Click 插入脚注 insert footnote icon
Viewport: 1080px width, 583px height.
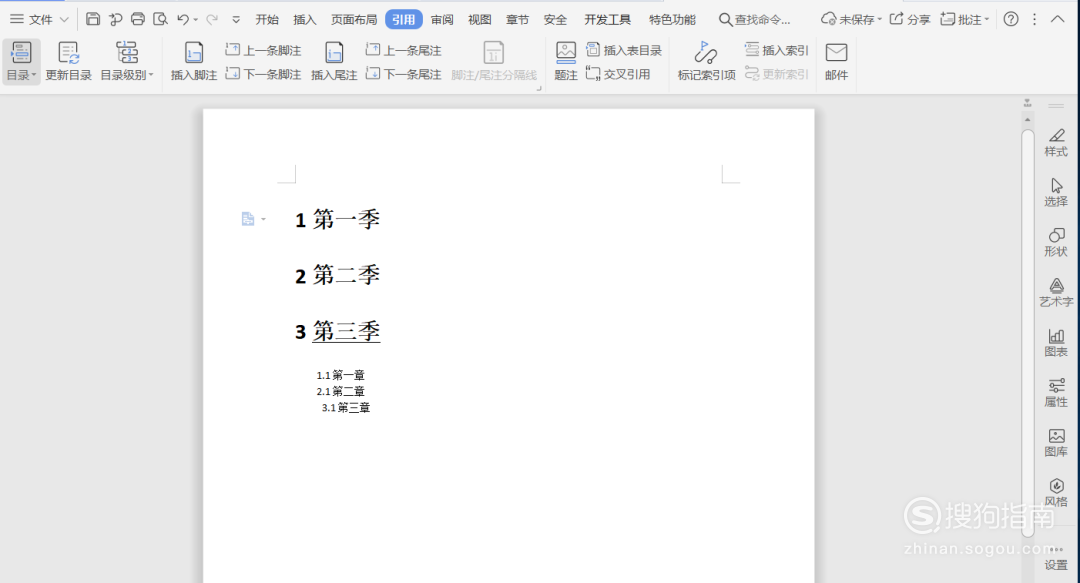194,53
